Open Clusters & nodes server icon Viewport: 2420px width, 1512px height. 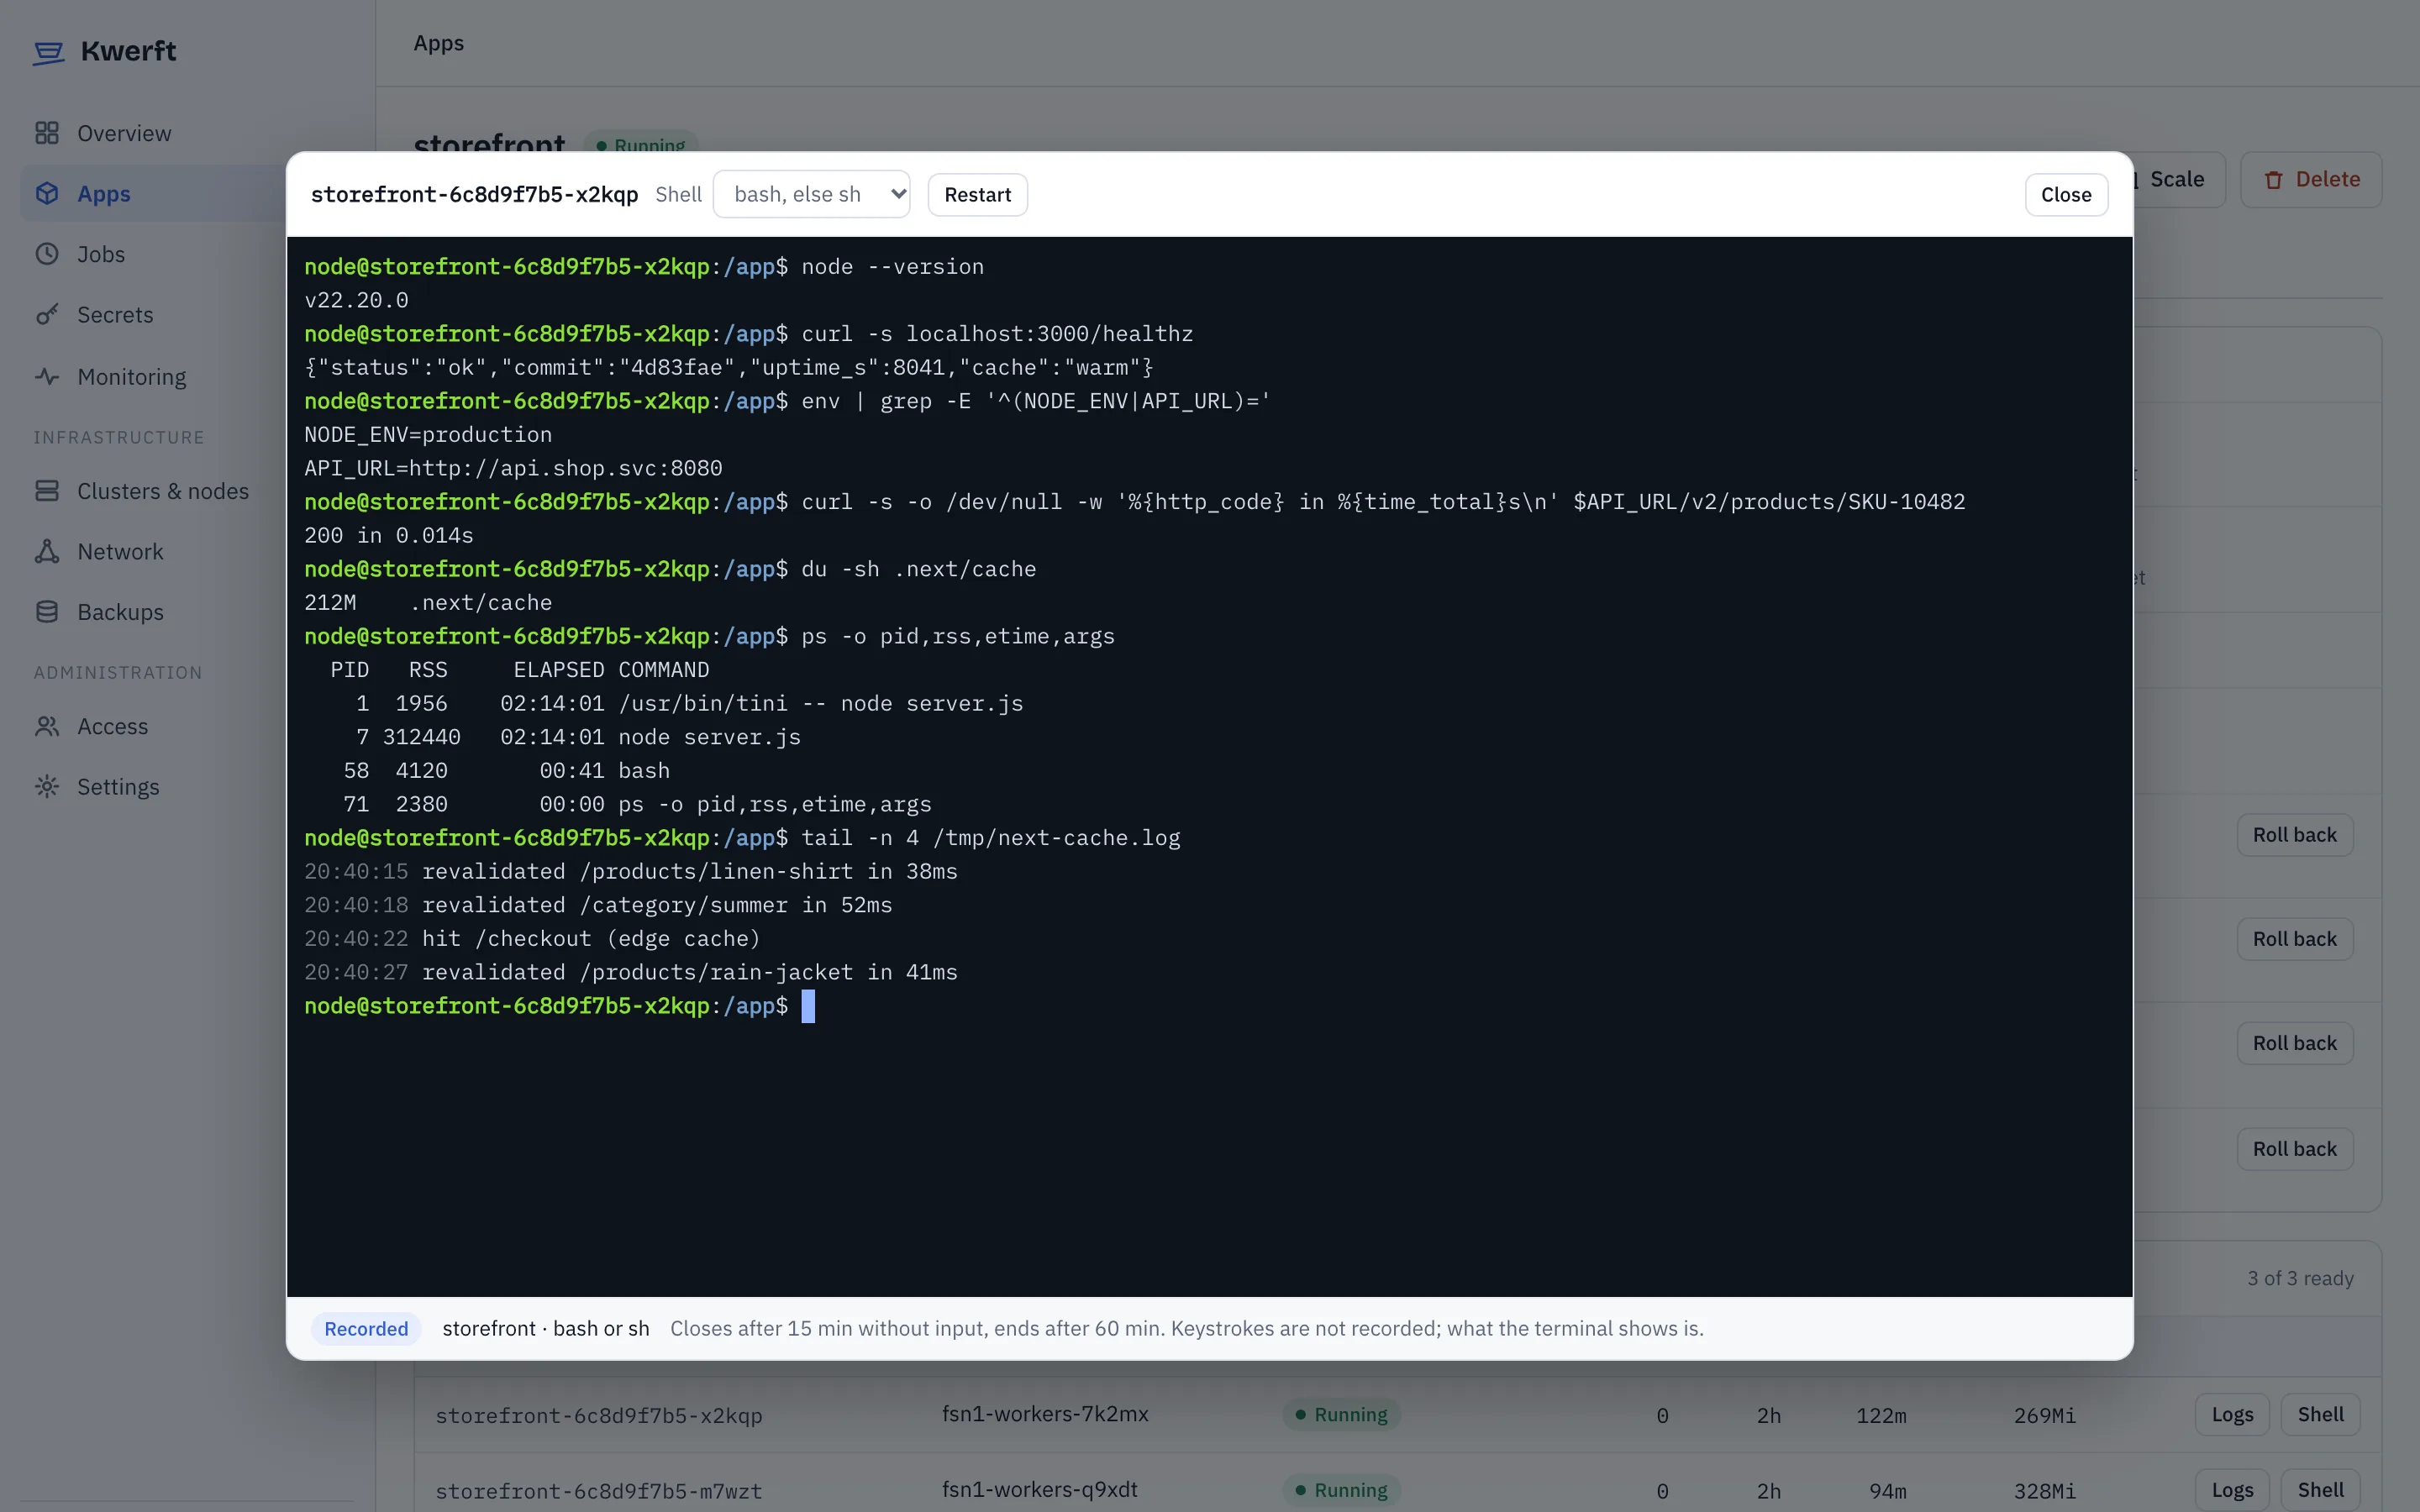47,491
